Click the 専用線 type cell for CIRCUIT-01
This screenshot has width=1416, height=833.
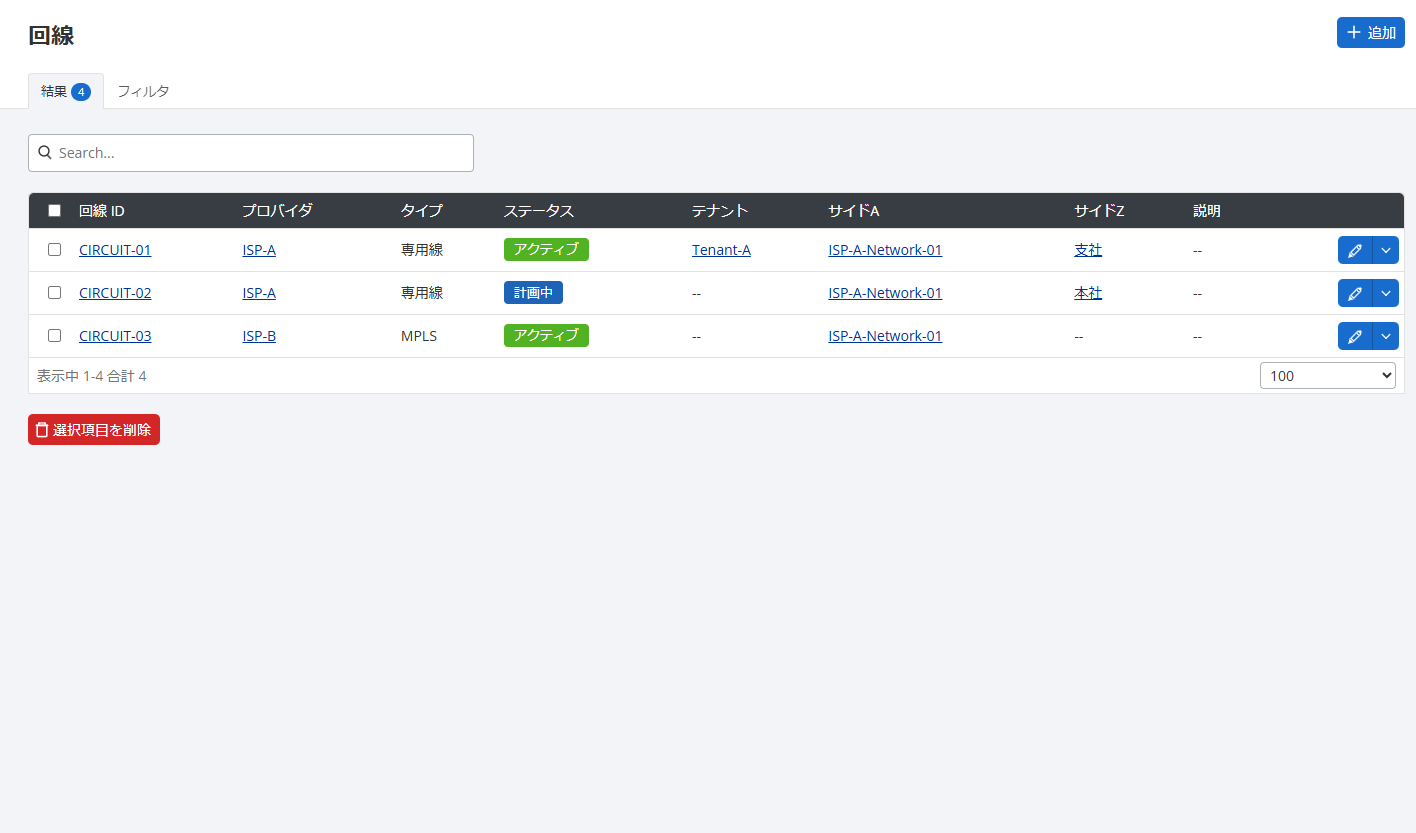(x=422, y=250)
